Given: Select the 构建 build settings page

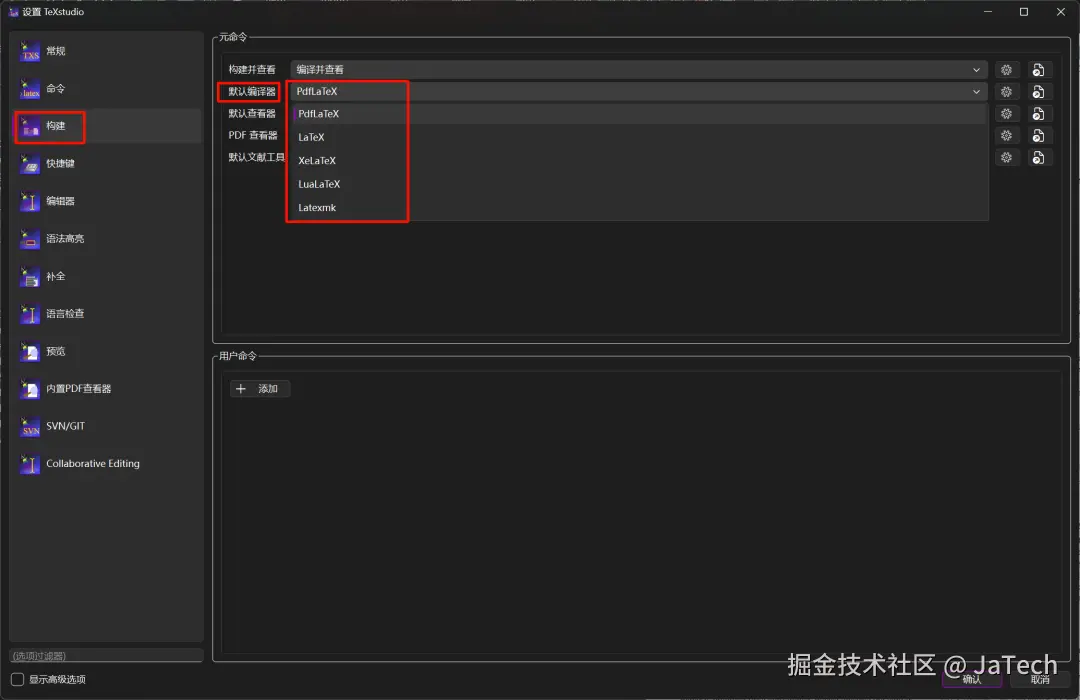Looking at the screenshot, I should point(106,126).
